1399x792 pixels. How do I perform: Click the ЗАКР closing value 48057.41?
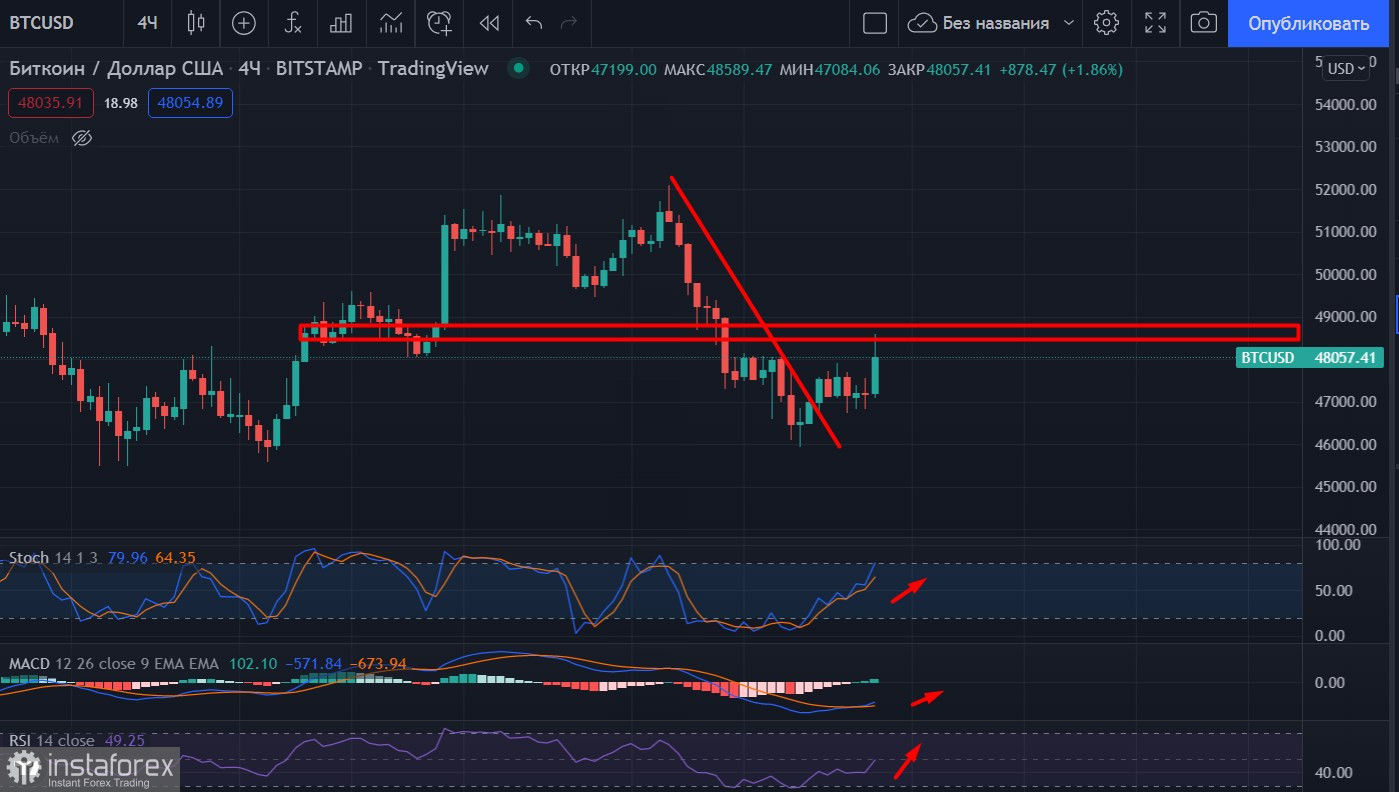pos(958,69)
